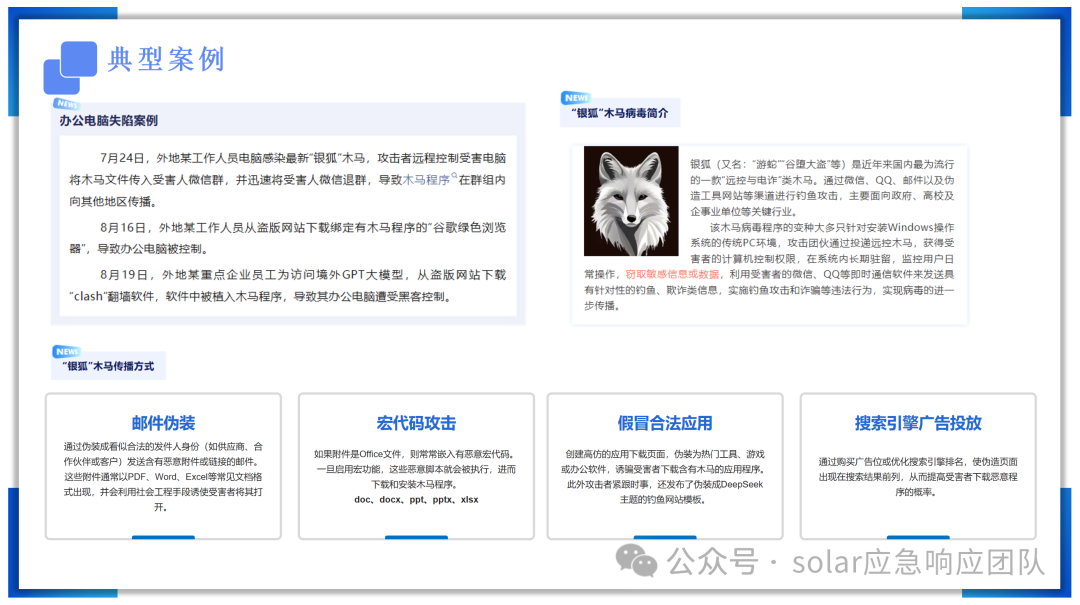Click the 邮件伪装 card description text
This screenshot has height=605, width=1080.
pos(163,477)
